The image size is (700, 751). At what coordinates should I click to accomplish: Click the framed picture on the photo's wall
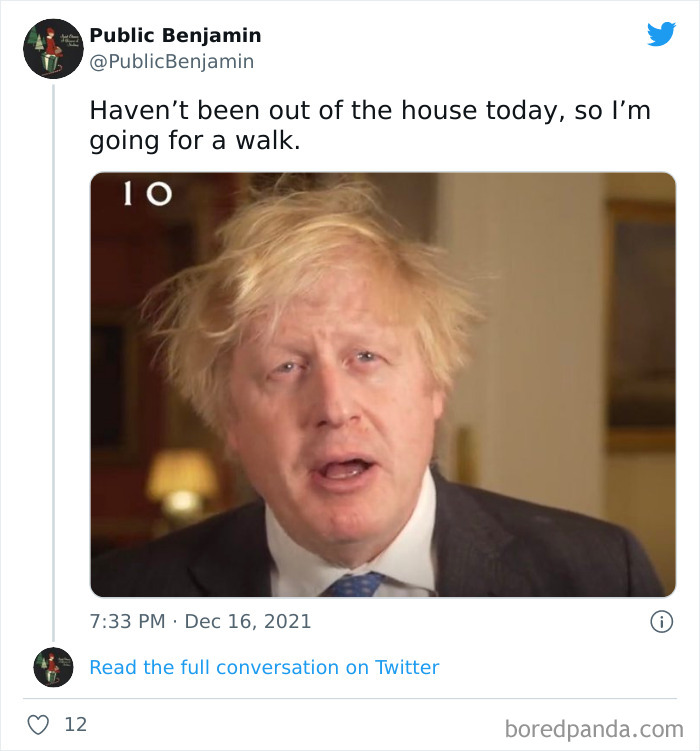[640, 320]
